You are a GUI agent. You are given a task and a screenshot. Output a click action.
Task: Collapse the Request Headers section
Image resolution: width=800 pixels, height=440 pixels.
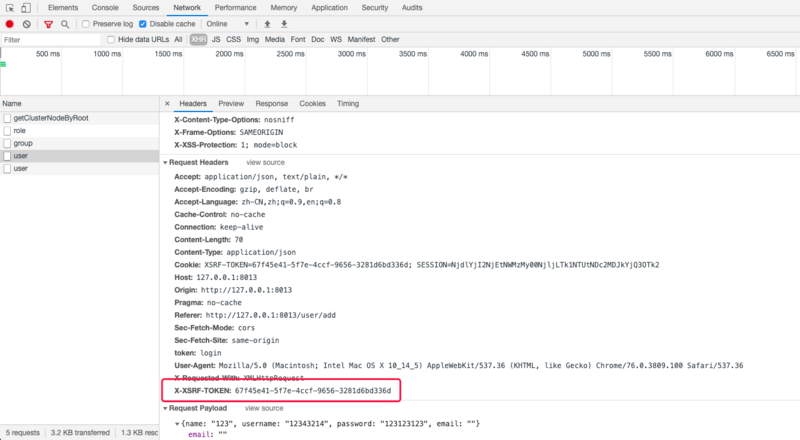coord(165,162)
